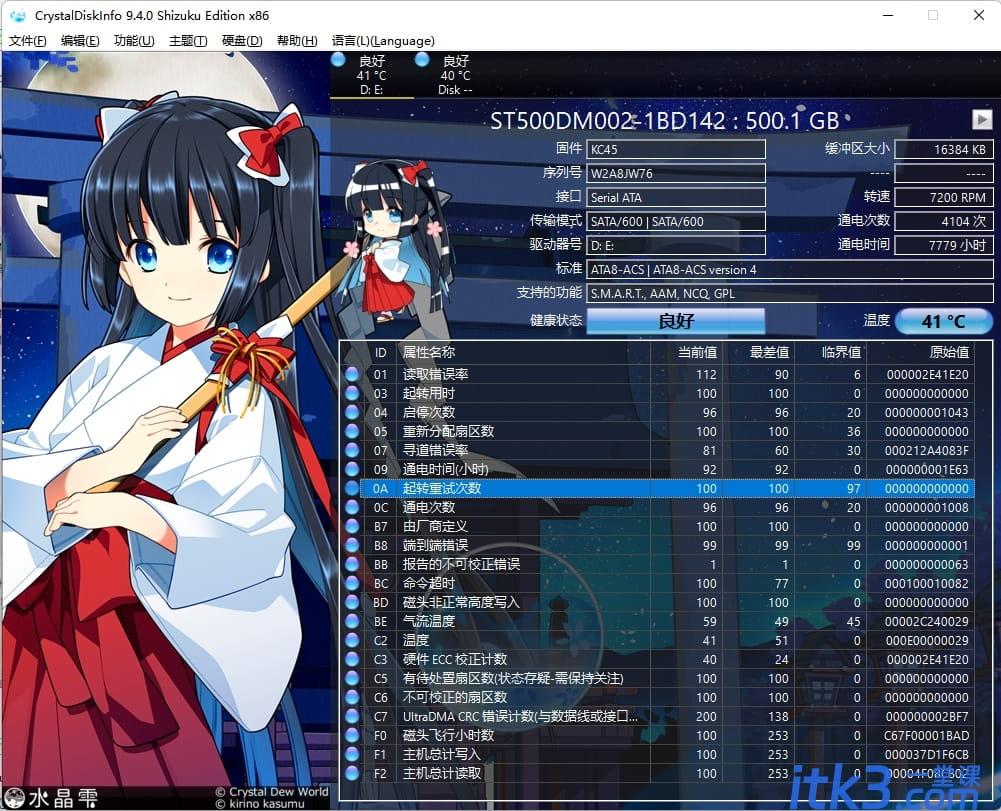Click raw value C67F00001BAD
The height and width of the screenshot is (811, 1001).
click(926, 736)
